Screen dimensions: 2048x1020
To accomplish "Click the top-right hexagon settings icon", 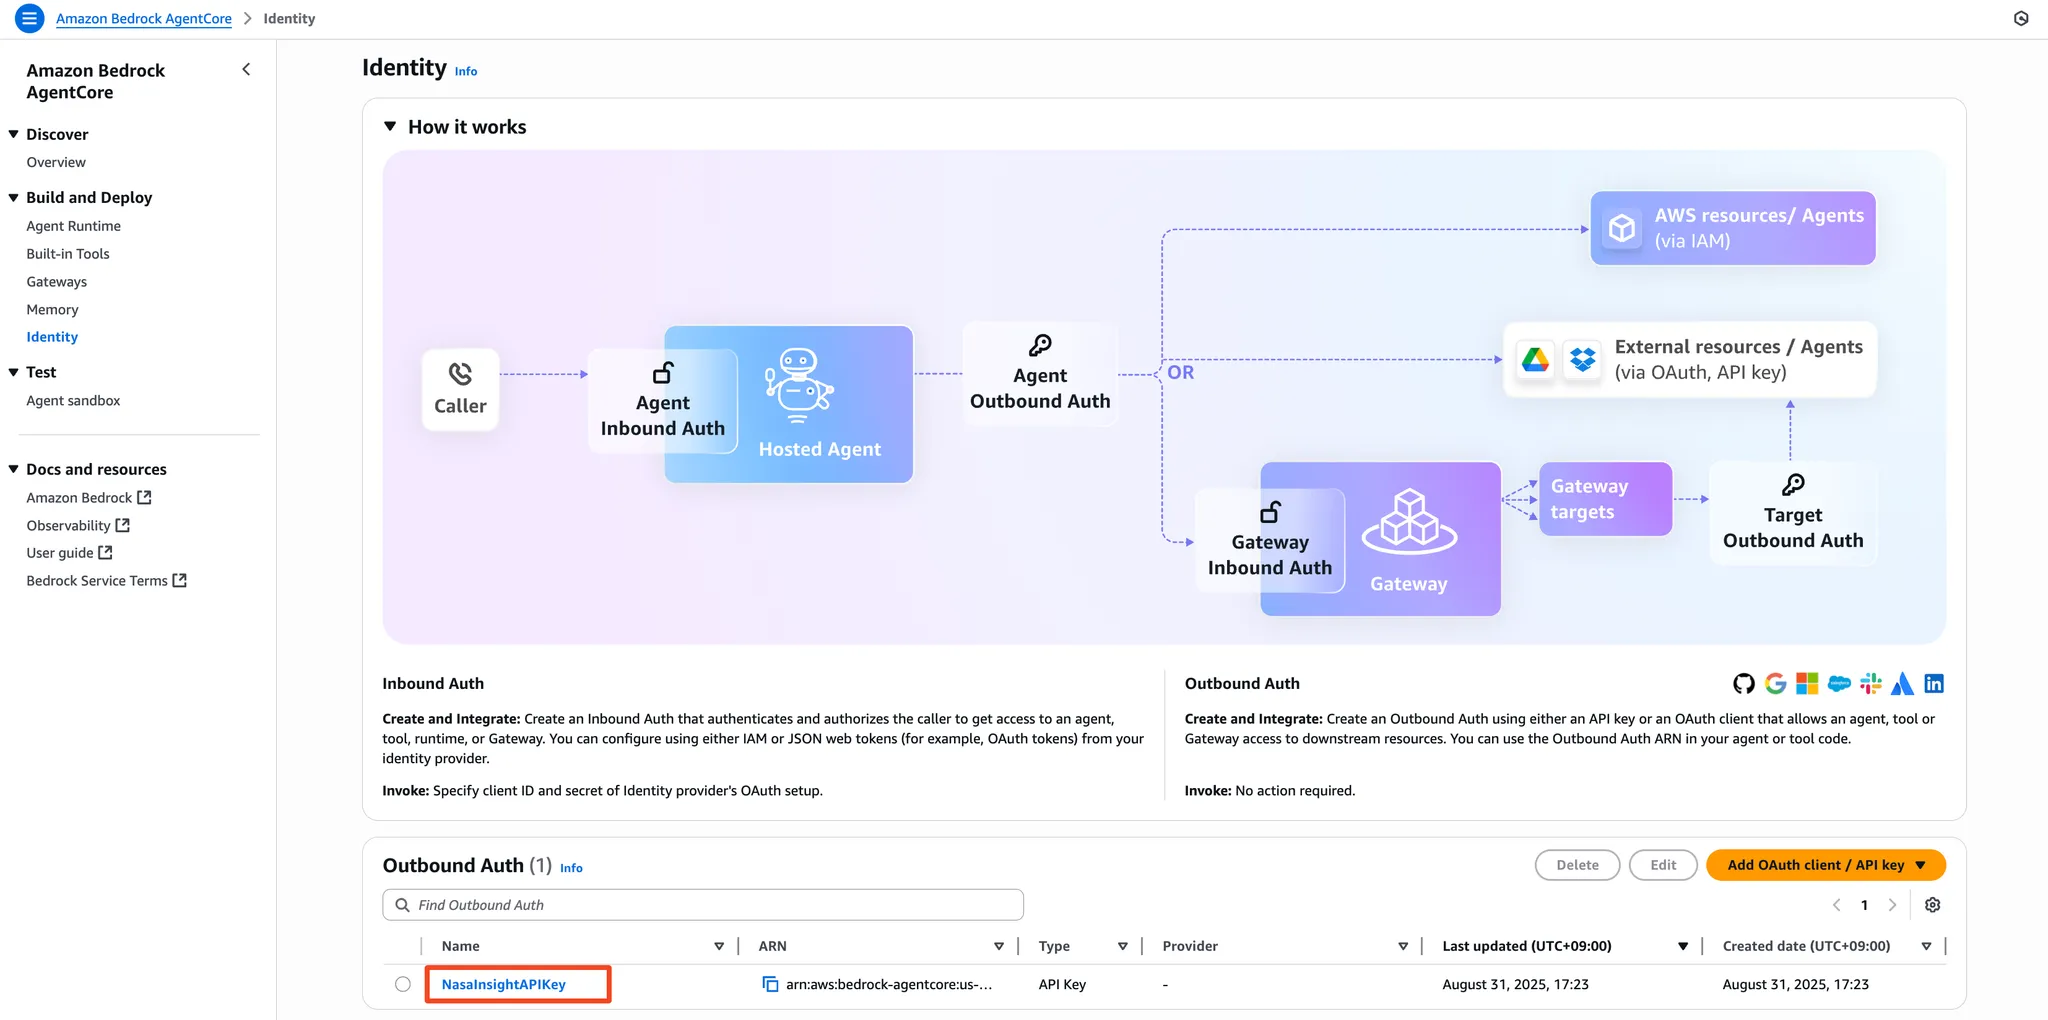I will [2021, 18].
